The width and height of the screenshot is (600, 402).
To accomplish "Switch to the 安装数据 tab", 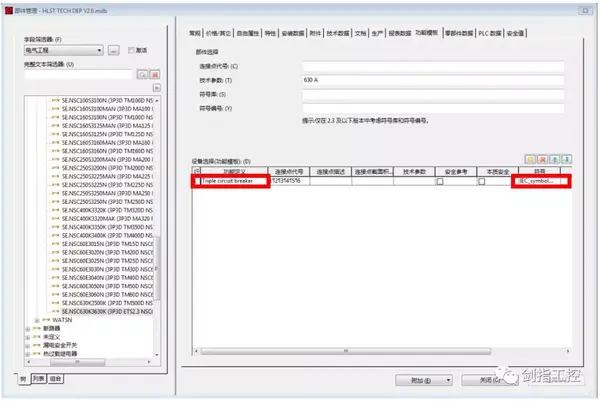I will click(x=293, y=33).
